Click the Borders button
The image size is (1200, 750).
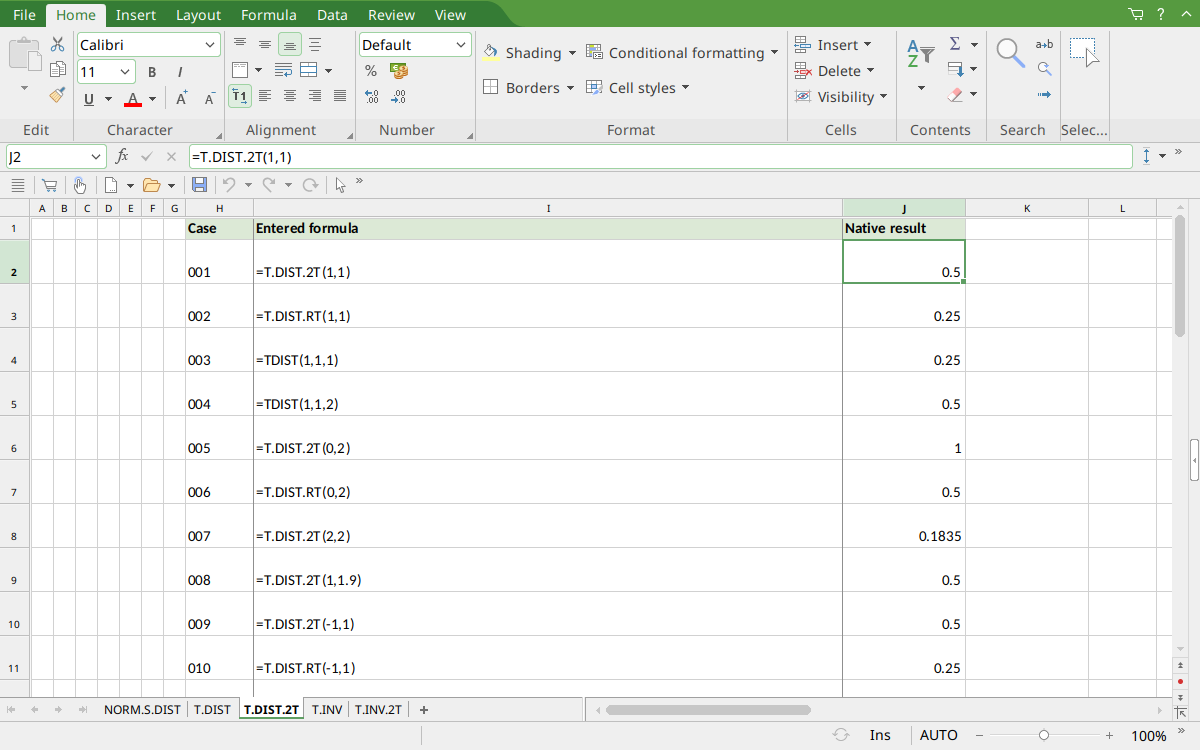(x=529, y=88)
